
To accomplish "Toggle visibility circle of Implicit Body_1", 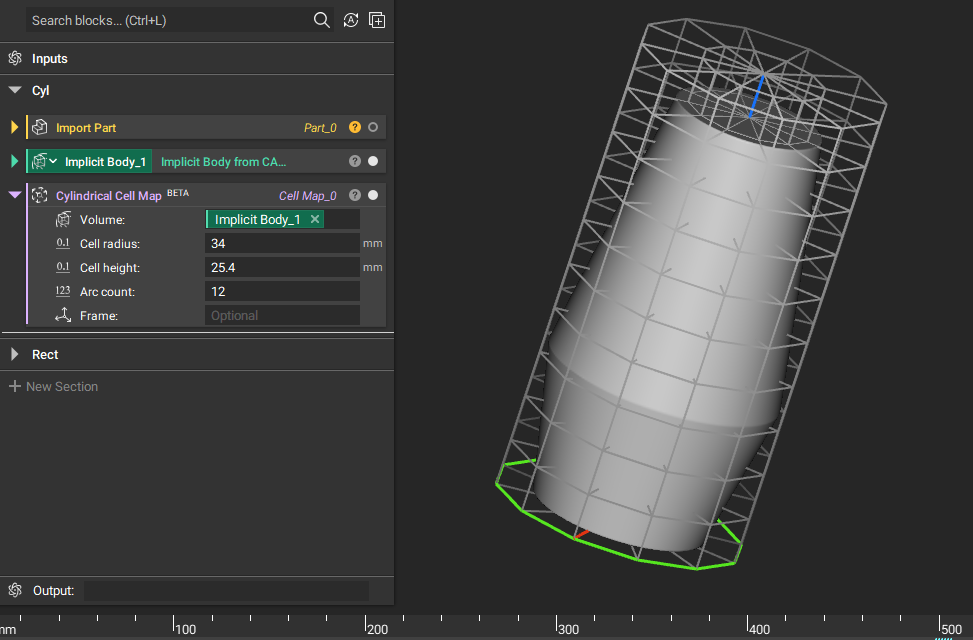I will [x=373, y=161].
